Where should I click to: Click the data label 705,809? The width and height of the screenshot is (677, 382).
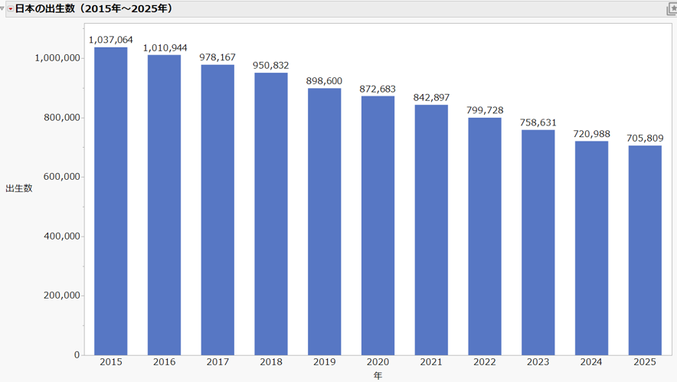(x=645, y=138)
